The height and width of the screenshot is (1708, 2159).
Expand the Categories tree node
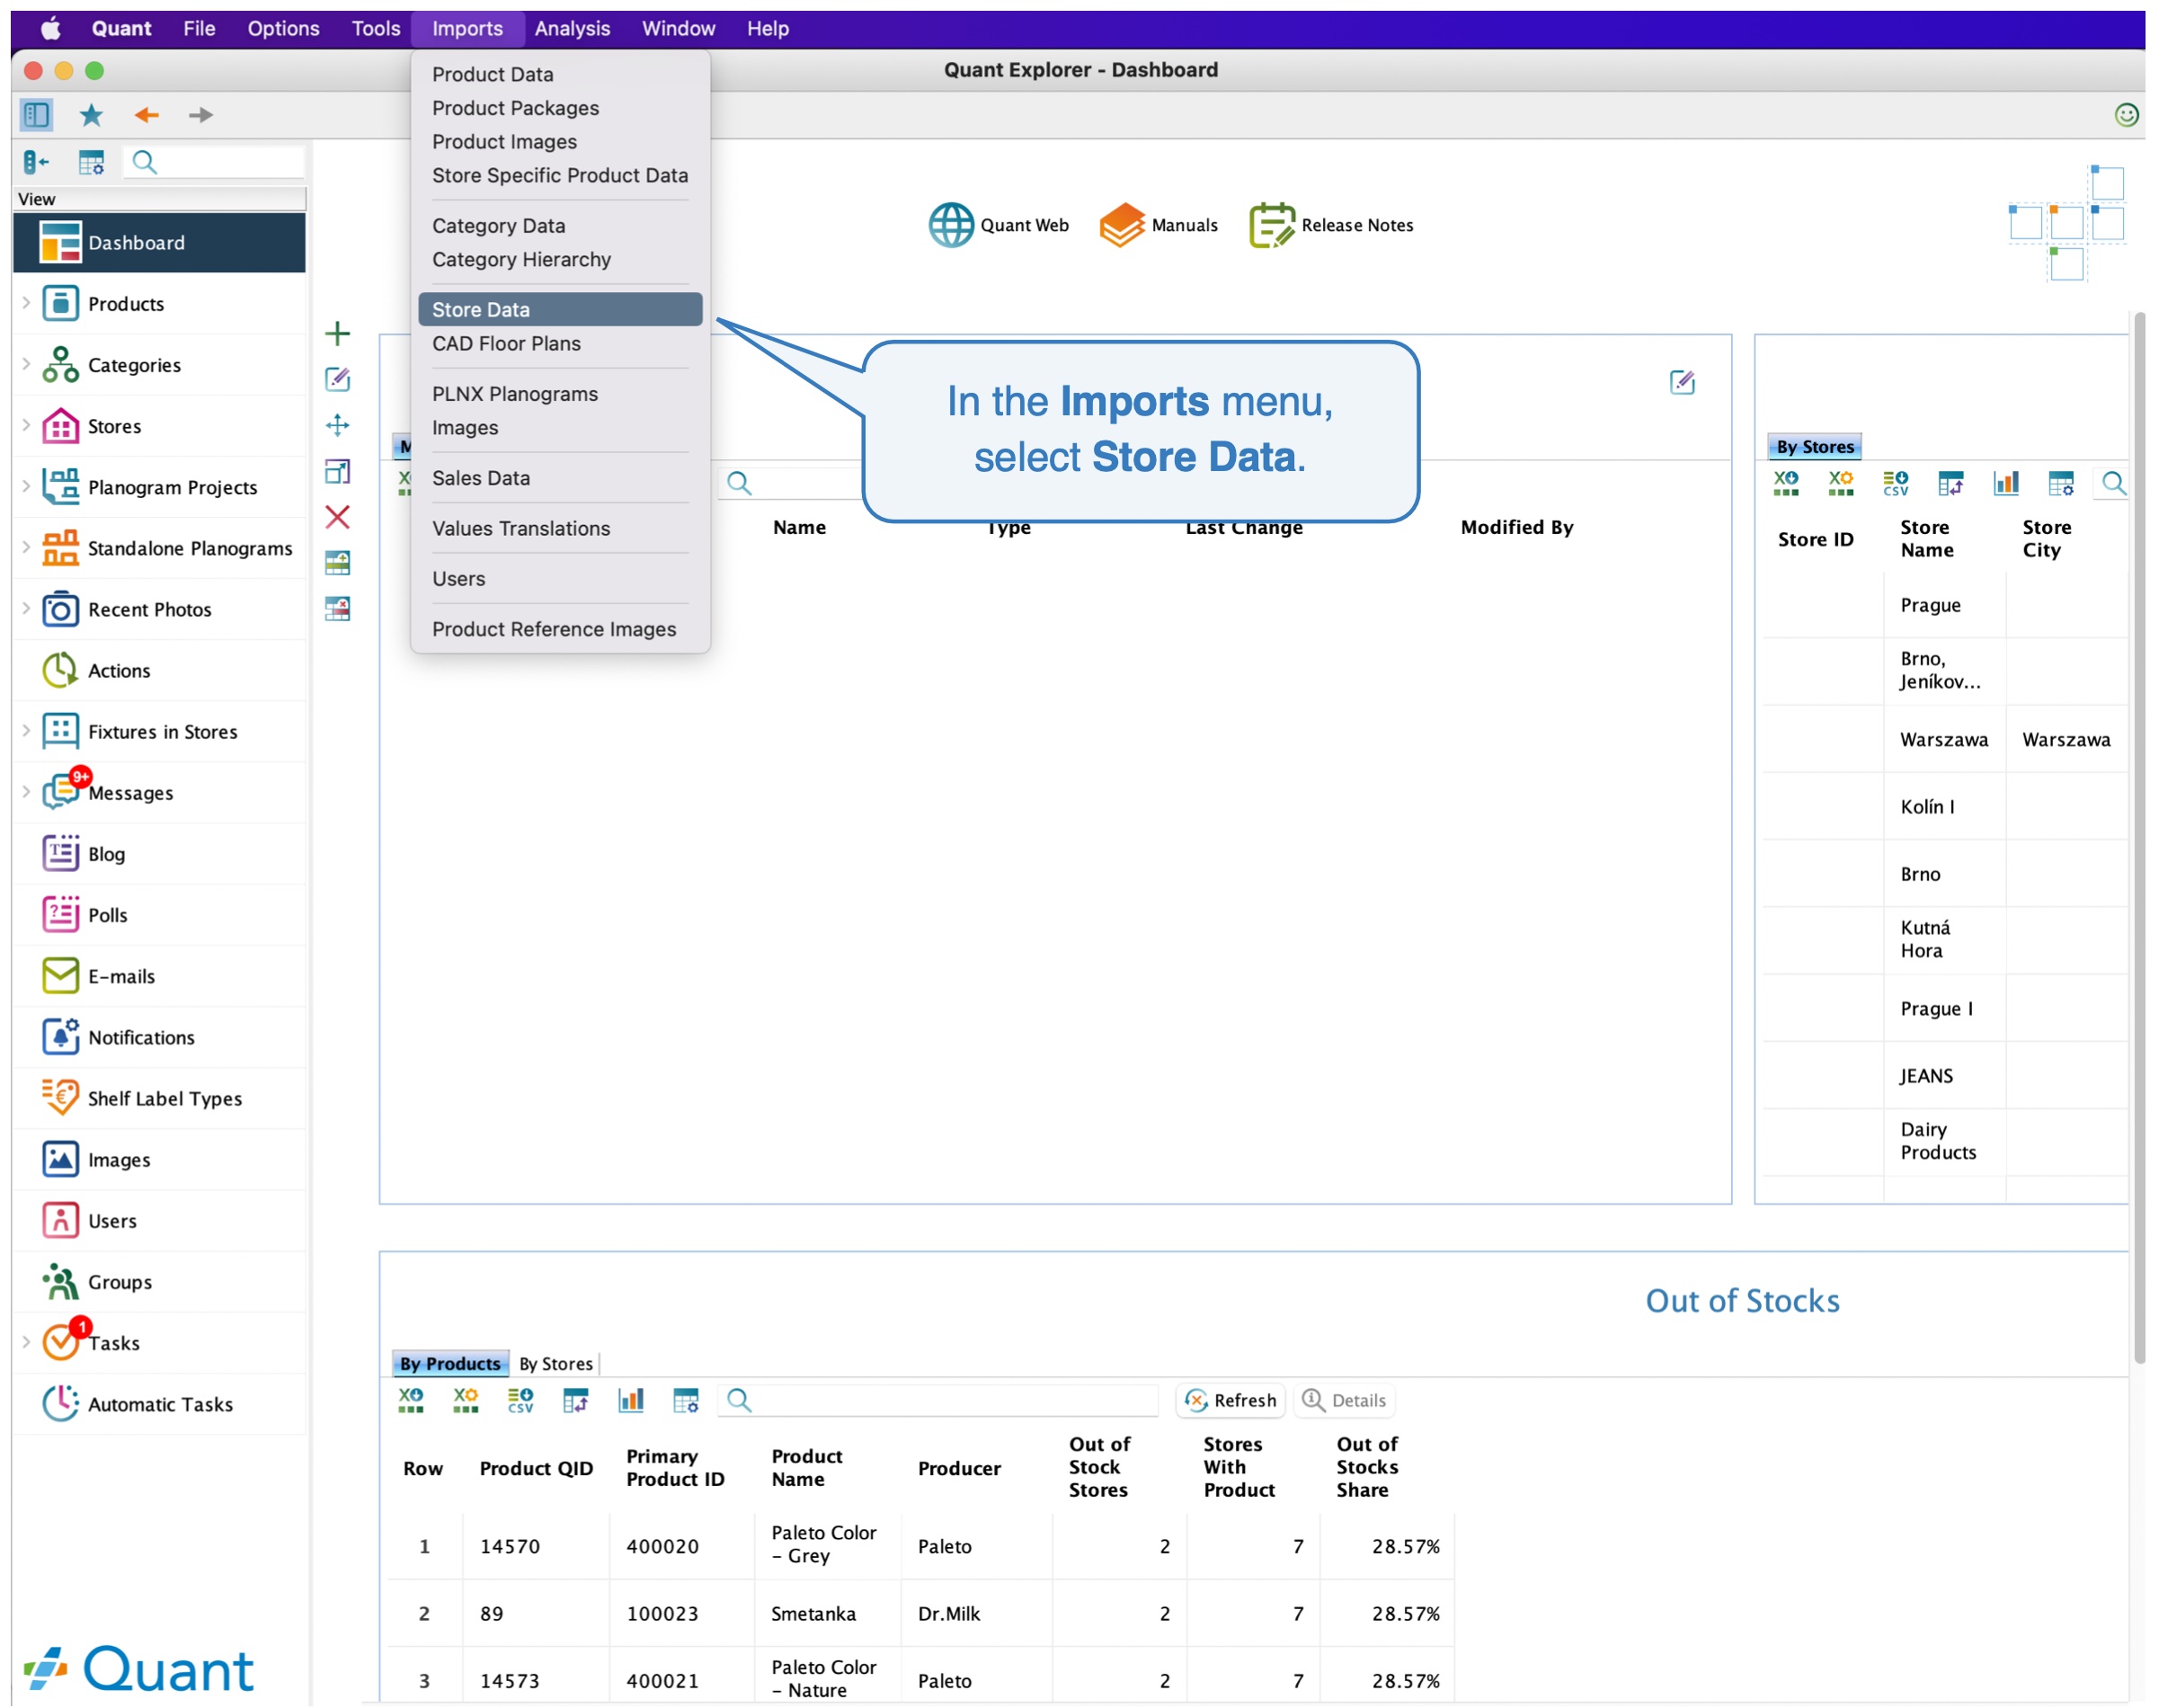tap(26, 364)
